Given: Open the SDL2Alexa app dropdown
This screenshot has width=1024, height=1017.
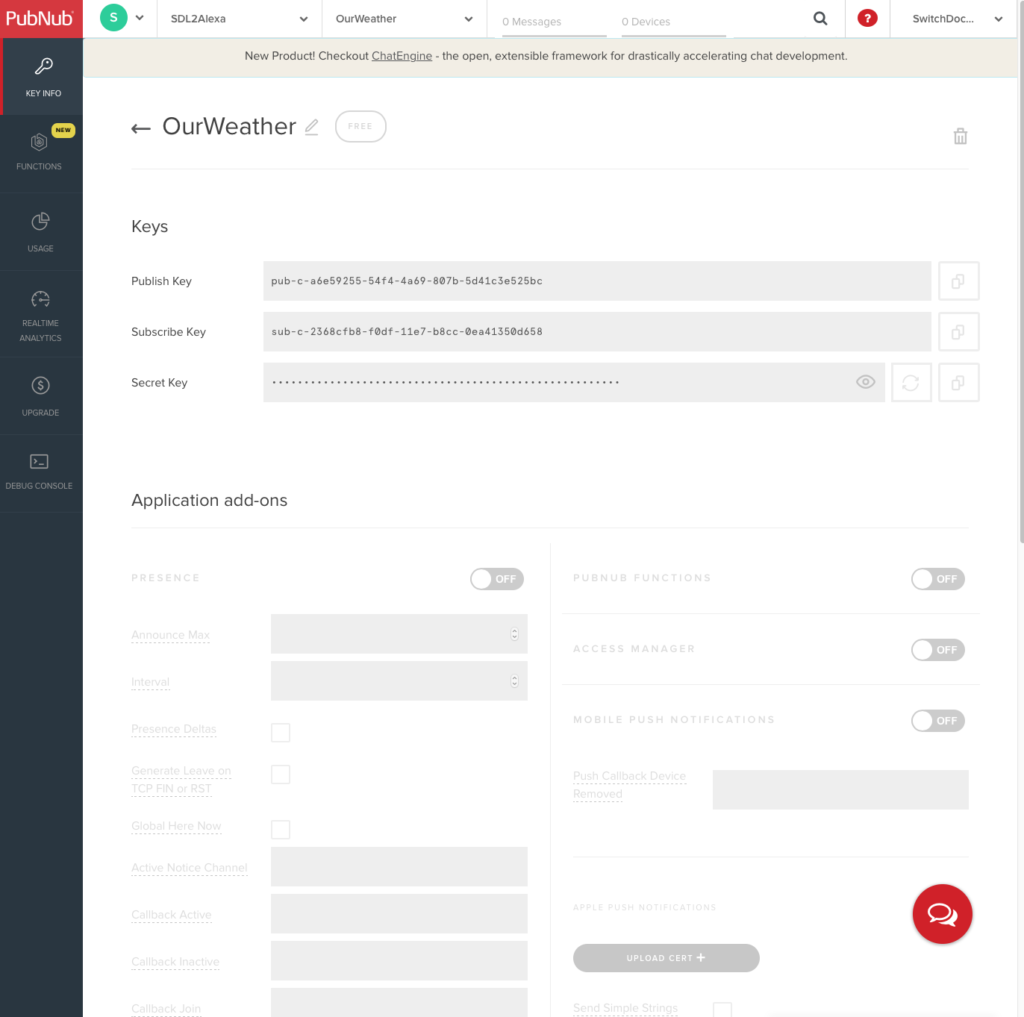Looking at the screenshot, I should pos(239,19).
